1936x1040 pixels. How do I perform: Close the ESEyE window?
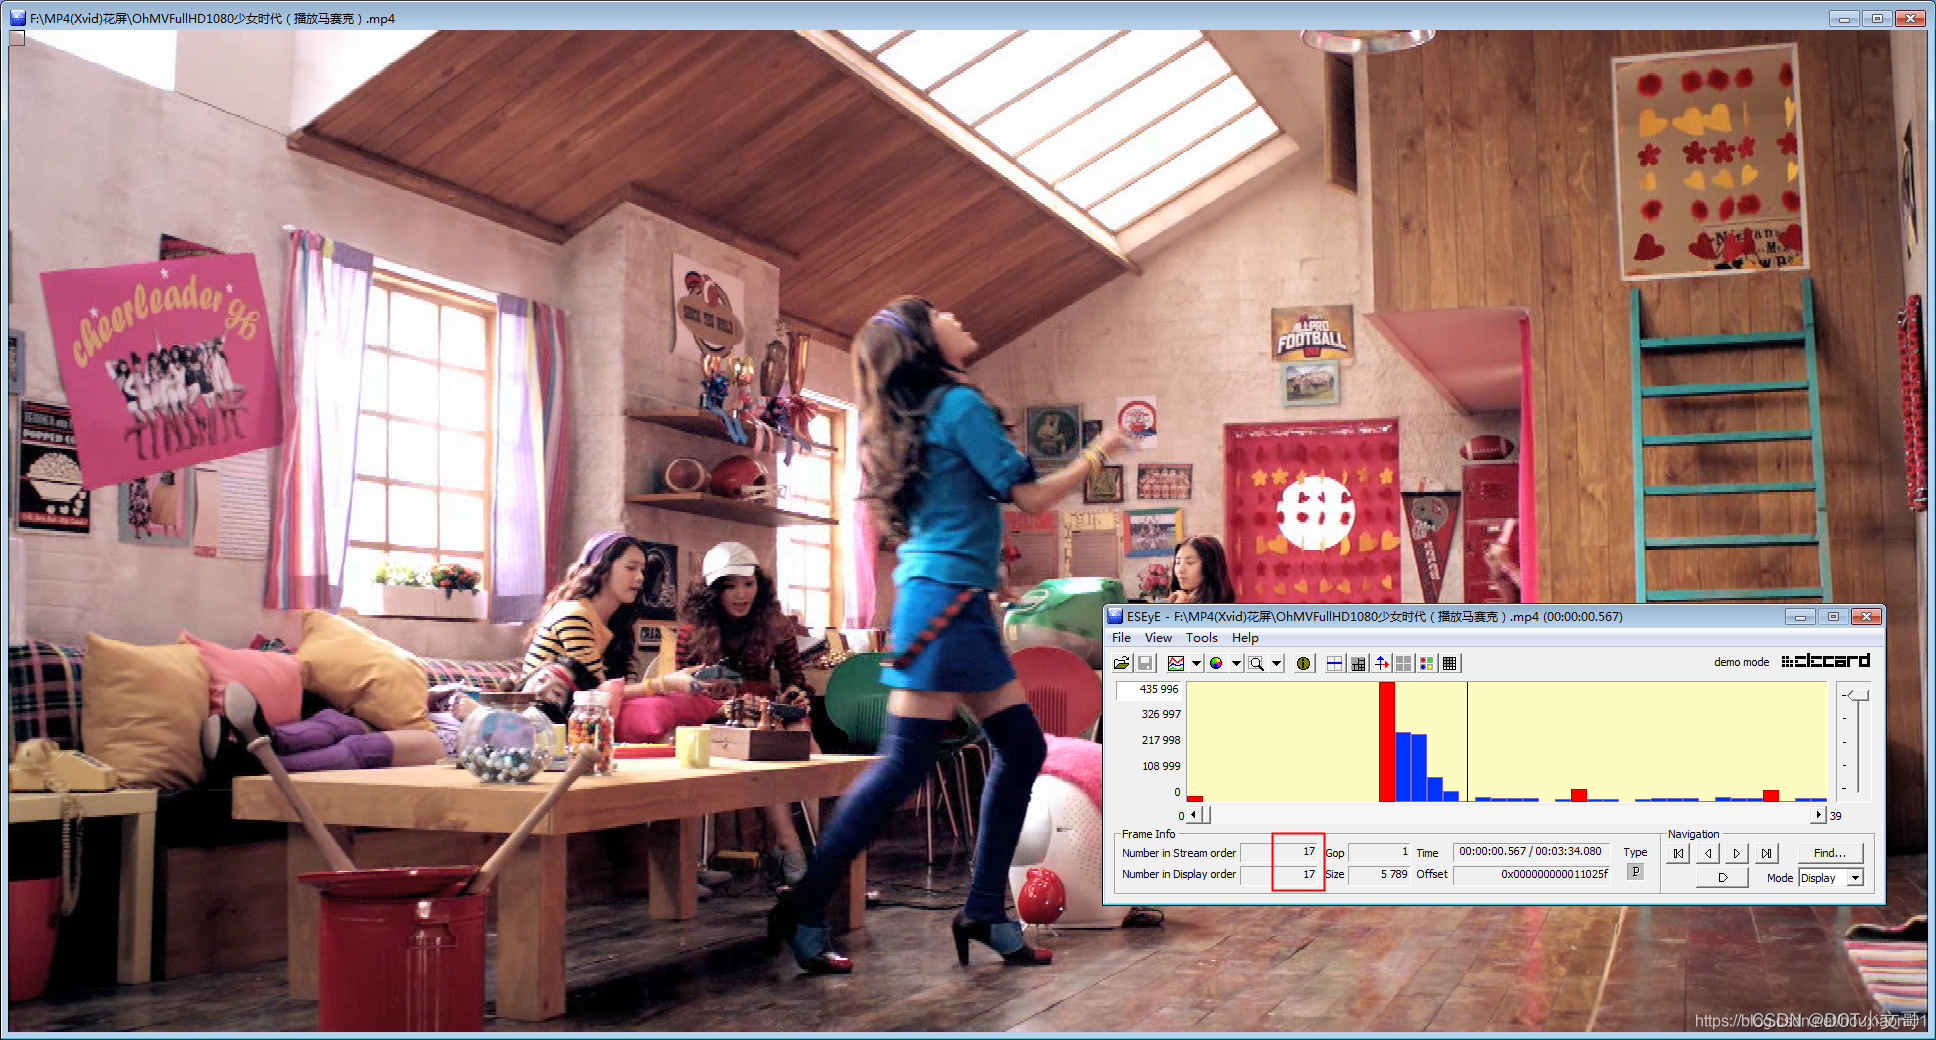pos(1866,617)
